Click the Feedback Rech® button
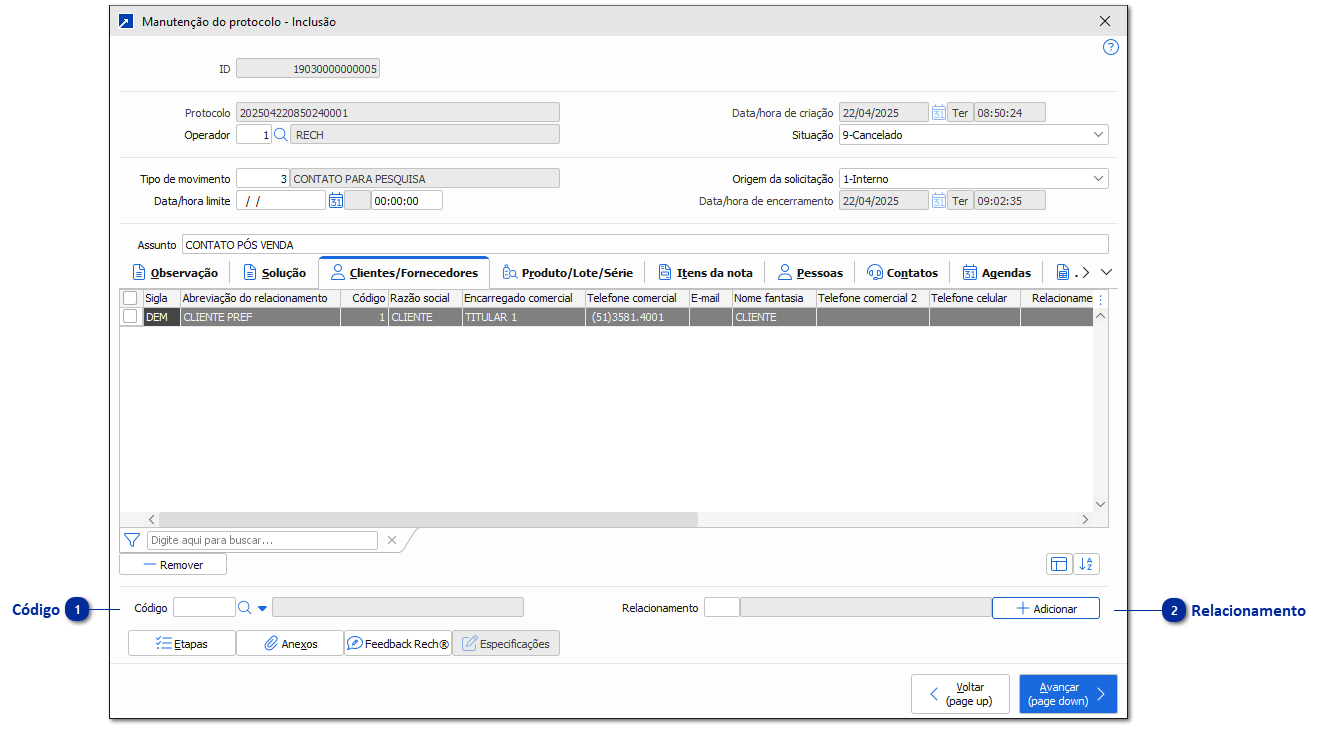 (x=398, y=643)
